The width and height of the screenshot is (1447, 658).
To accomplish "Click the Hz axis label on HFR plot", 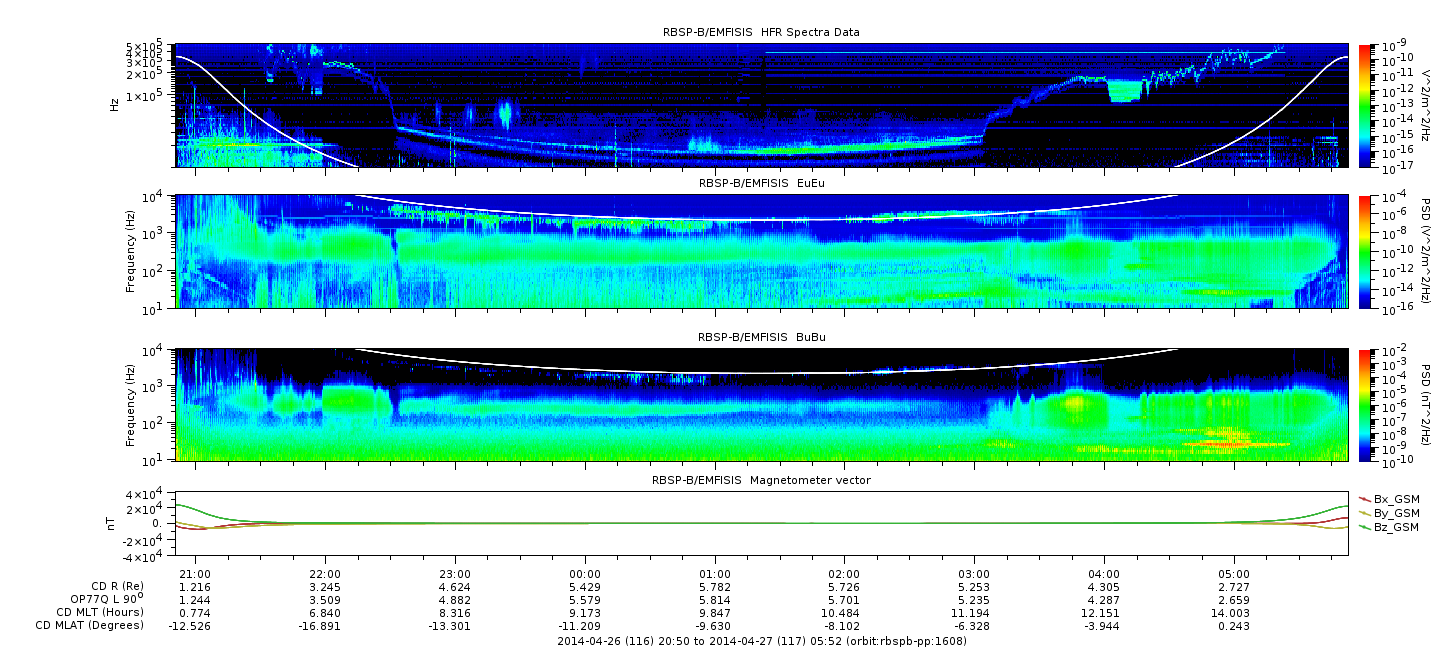I will click(x=113, y=105).
